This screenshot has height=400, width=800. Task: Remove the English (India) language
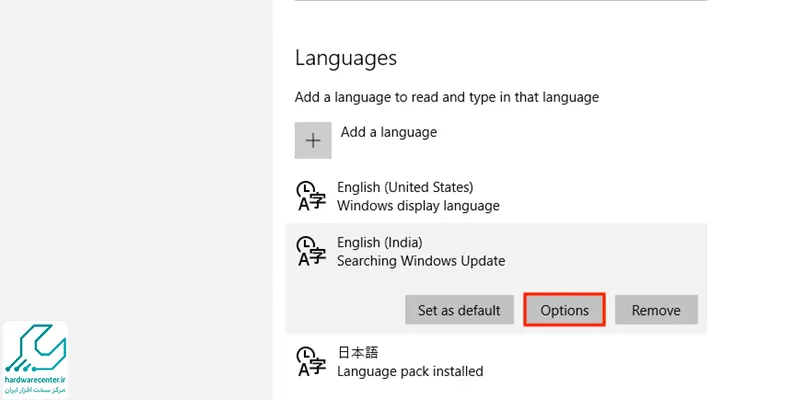pyautogui.click(x=656, y=310)
